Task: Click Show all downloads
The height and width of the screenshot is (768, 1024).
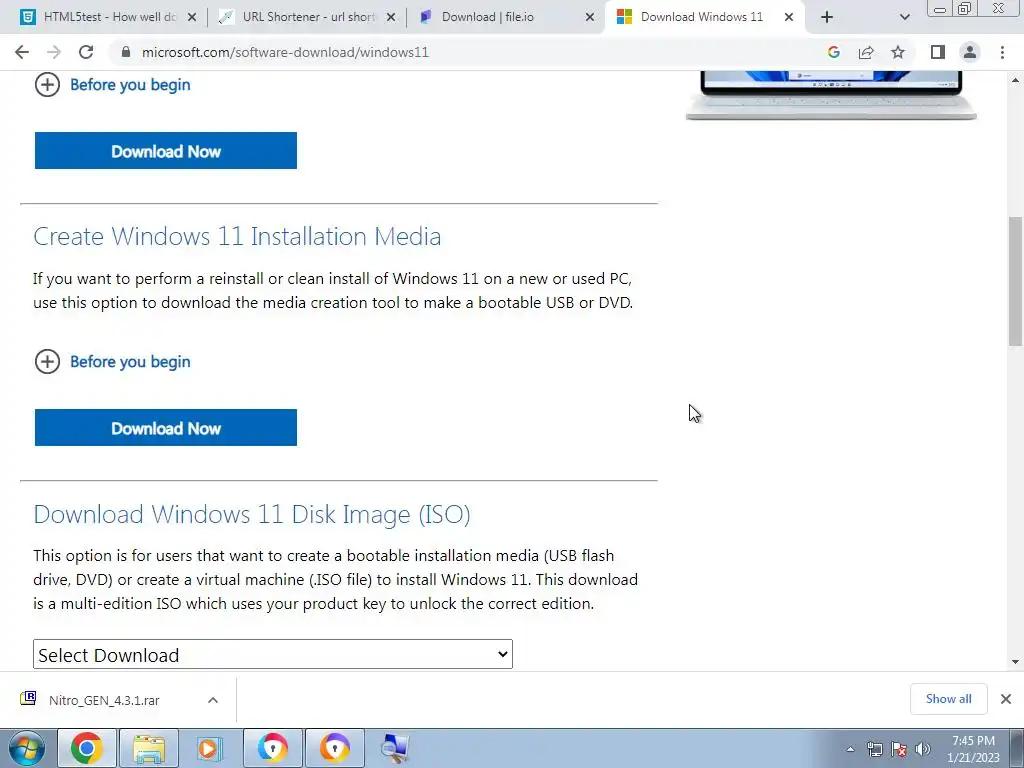Action: click(948, 699)
